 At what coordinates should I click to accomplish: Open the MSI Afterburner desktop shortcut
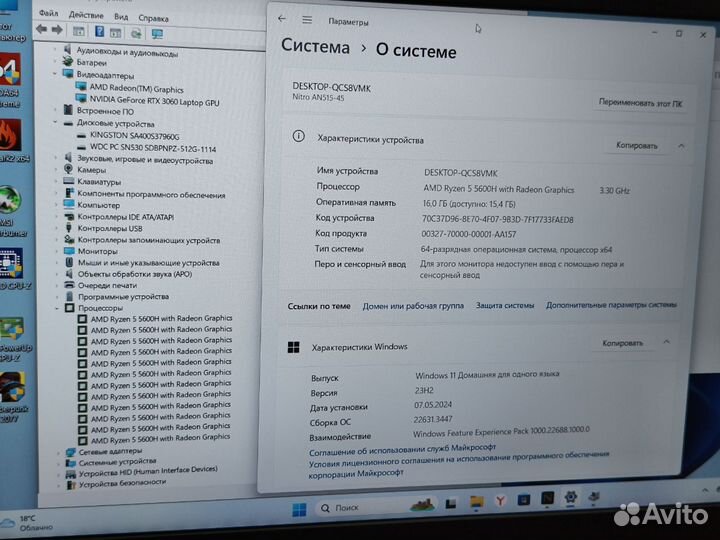click(x=12, y=212)
